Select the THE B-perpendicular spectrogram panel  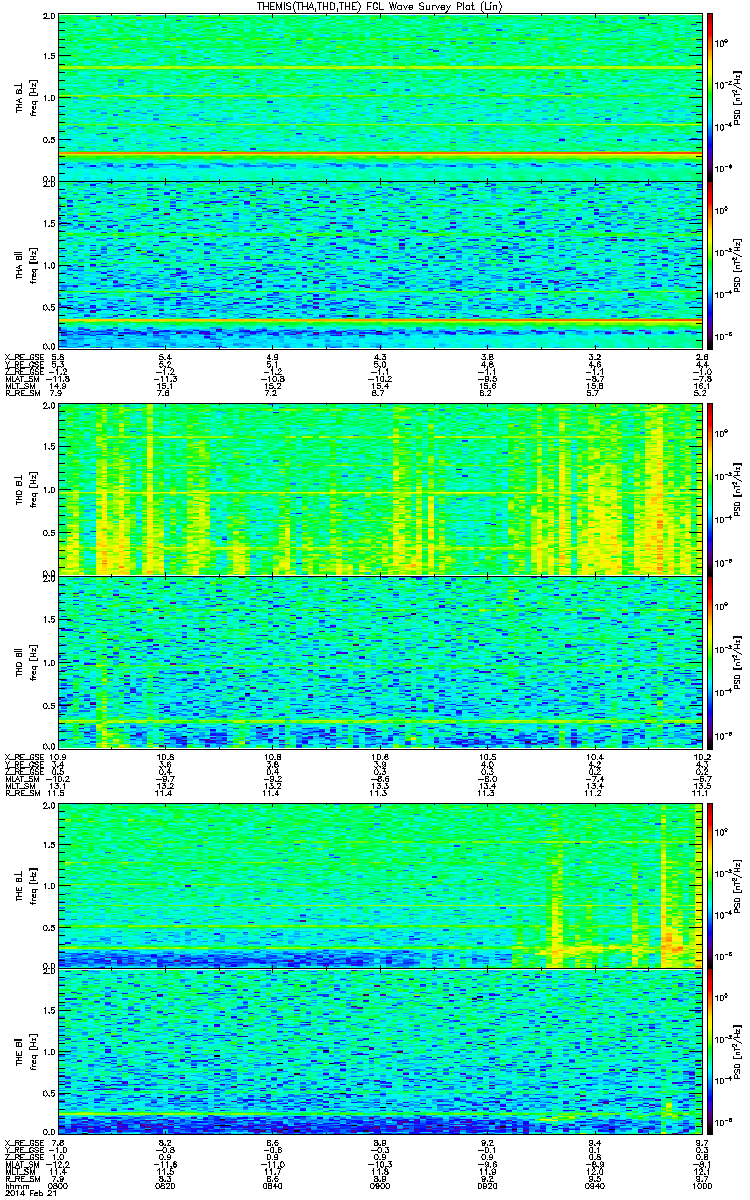coord(378,884)
